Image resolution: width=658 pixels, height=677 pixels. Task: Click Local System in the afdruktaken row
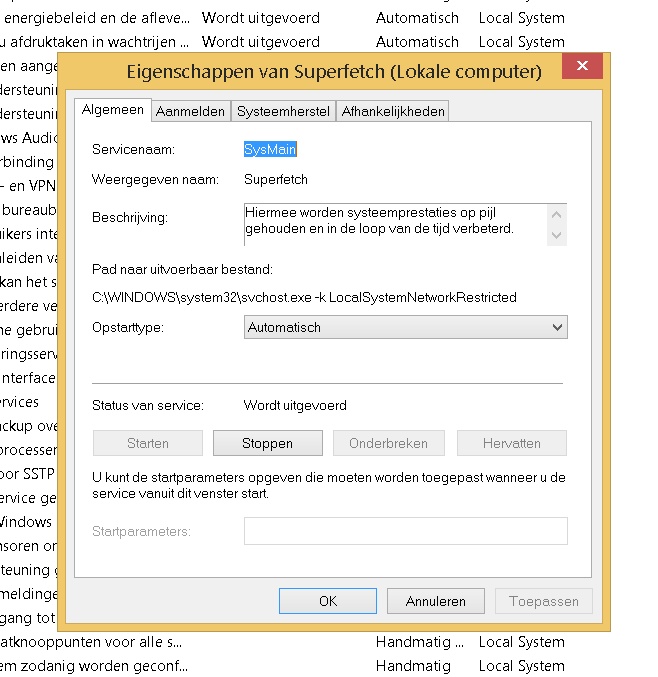point(522,42)
